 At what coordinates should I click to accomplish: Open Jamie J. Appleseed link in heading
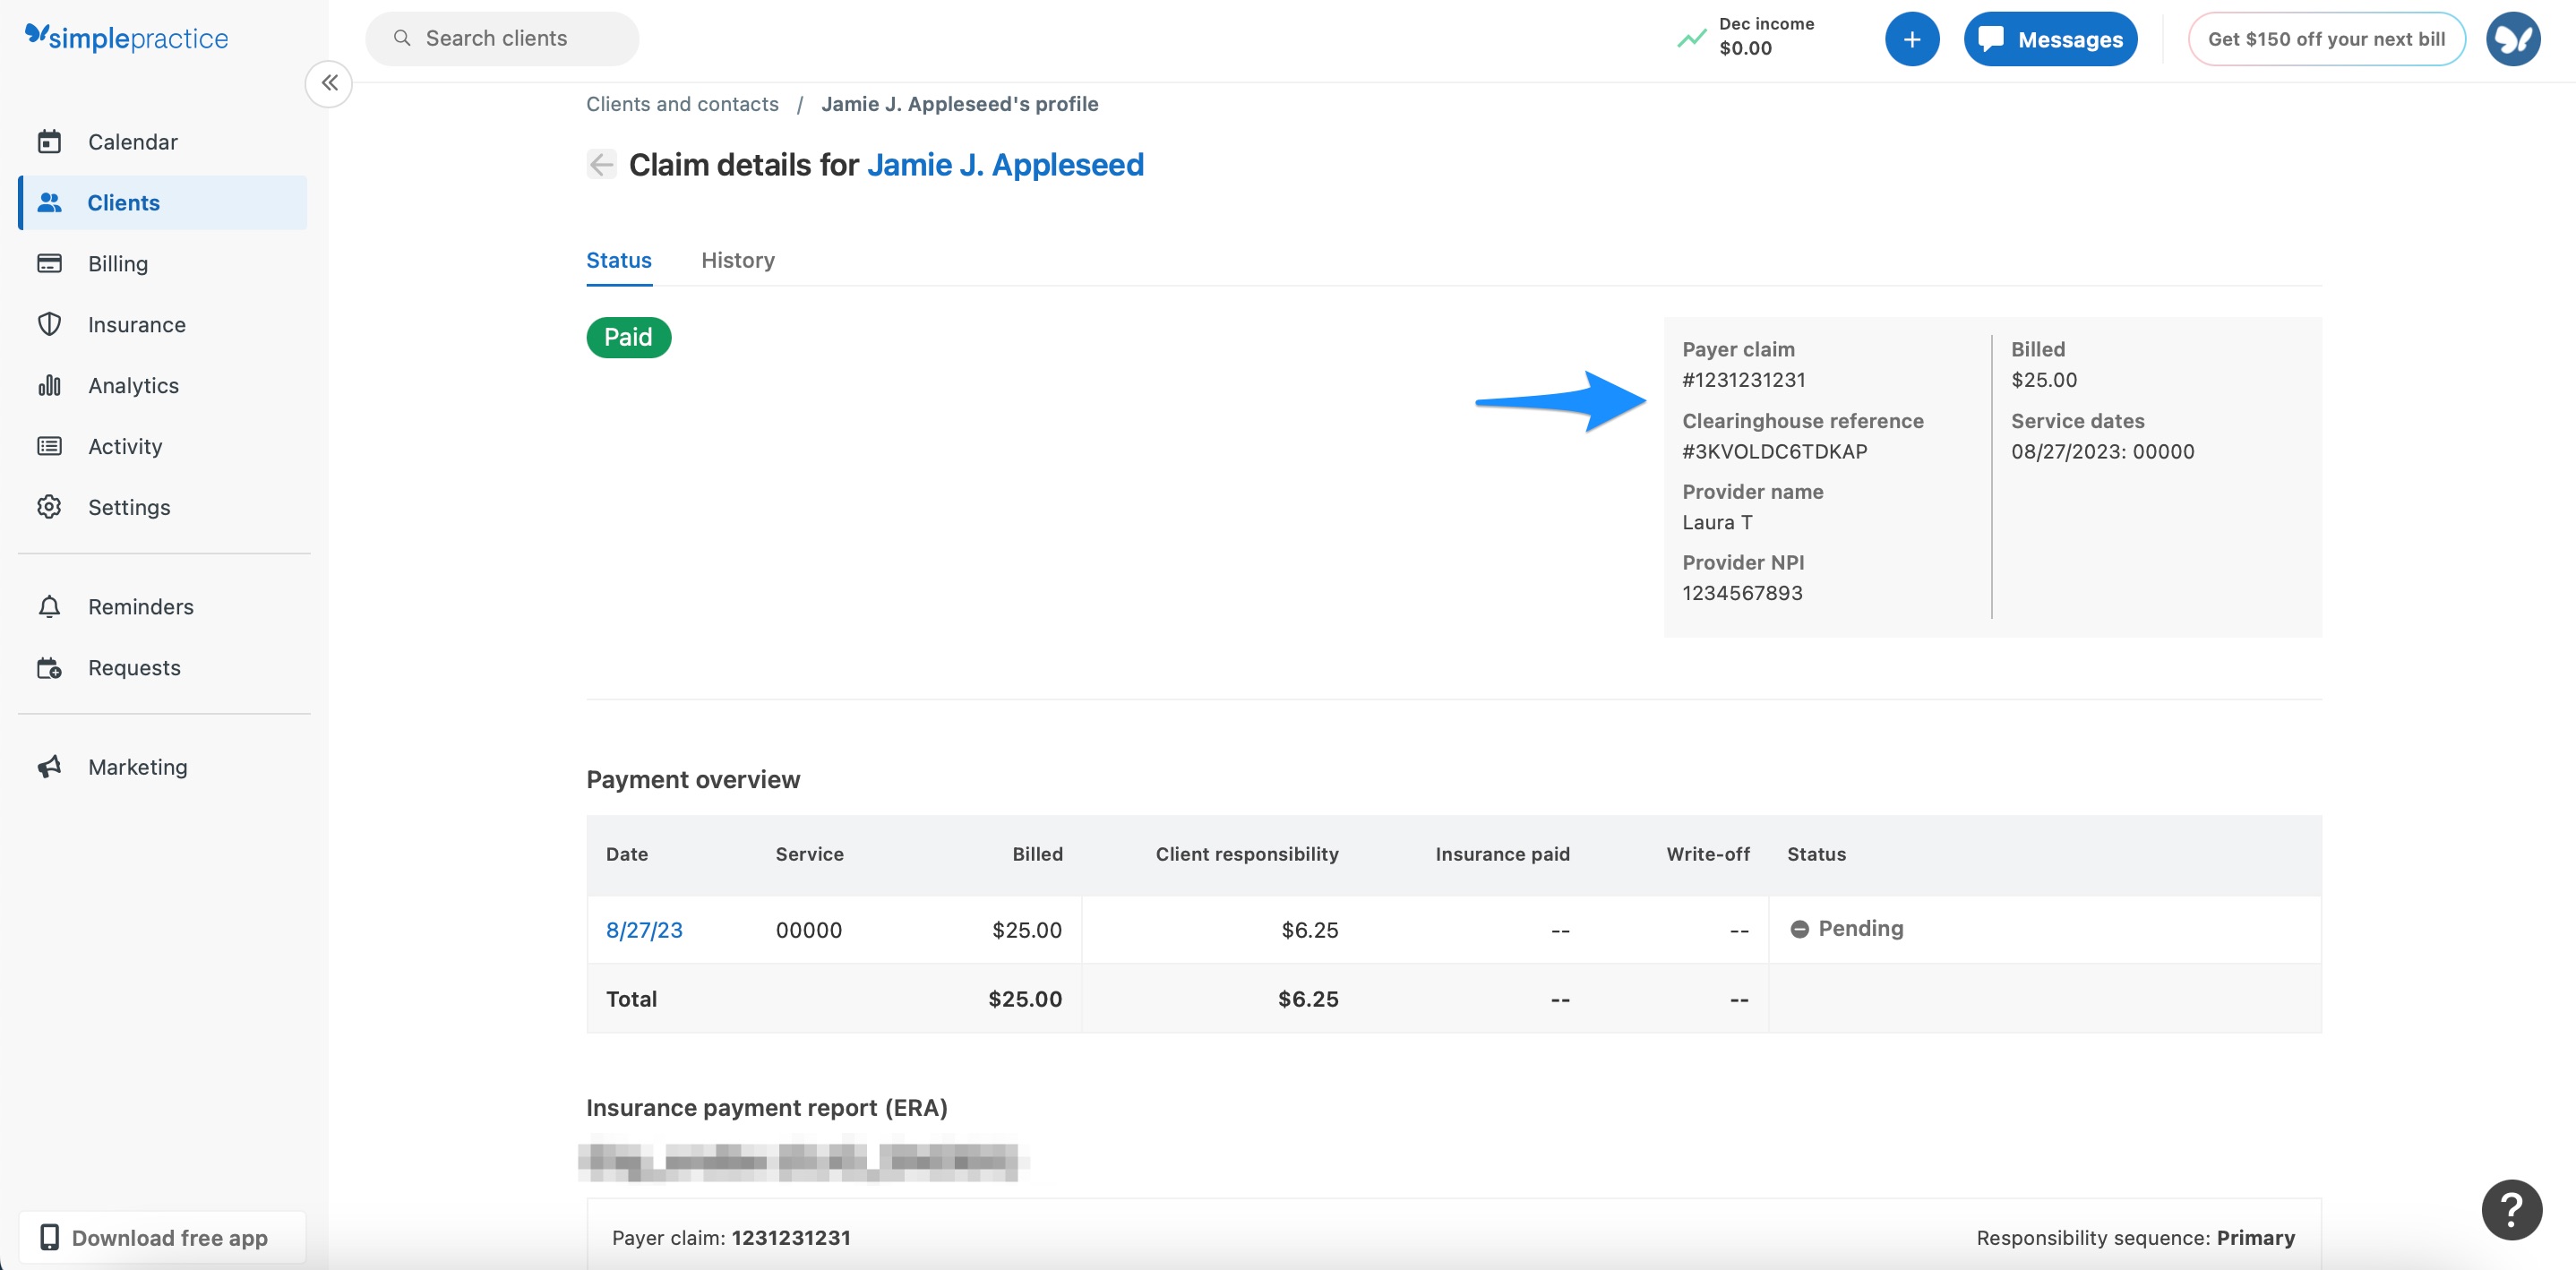point(1005,164)
